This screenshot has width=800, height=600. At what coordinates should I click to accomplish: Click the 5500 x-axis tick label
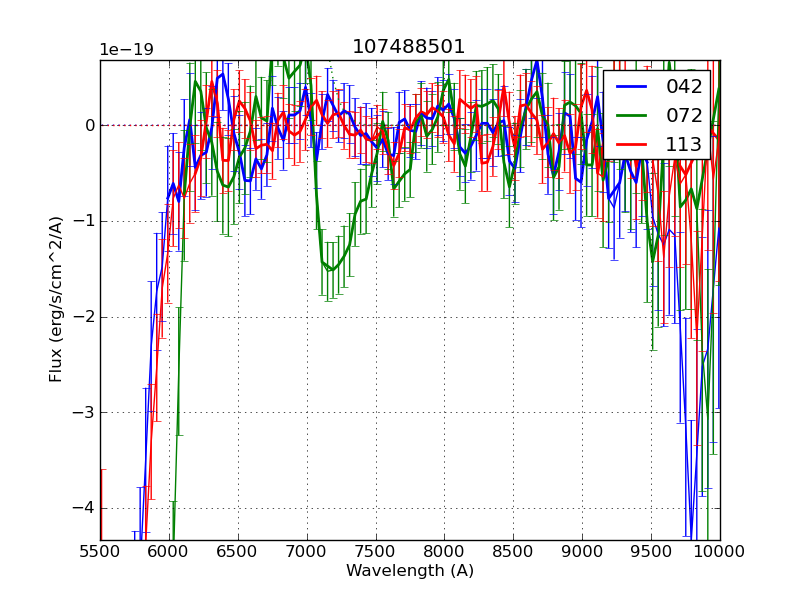[x=100, y=552]
